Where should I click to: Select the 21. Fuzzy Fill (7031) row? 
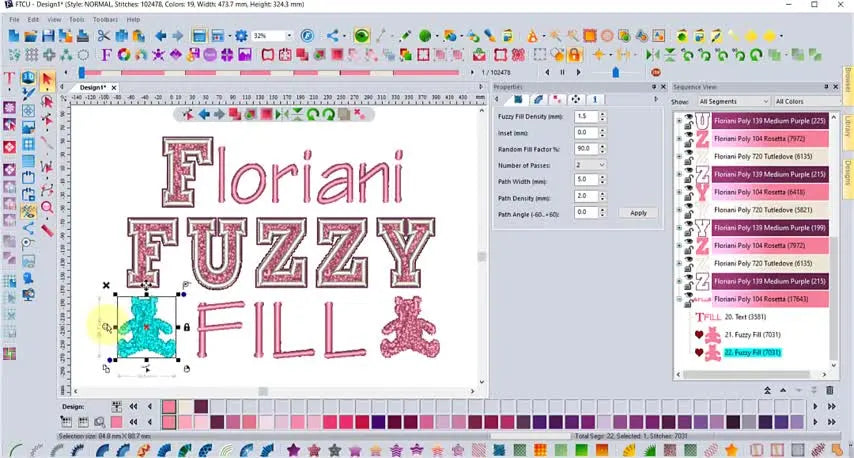pyautogui.click(x=752, y=334)
